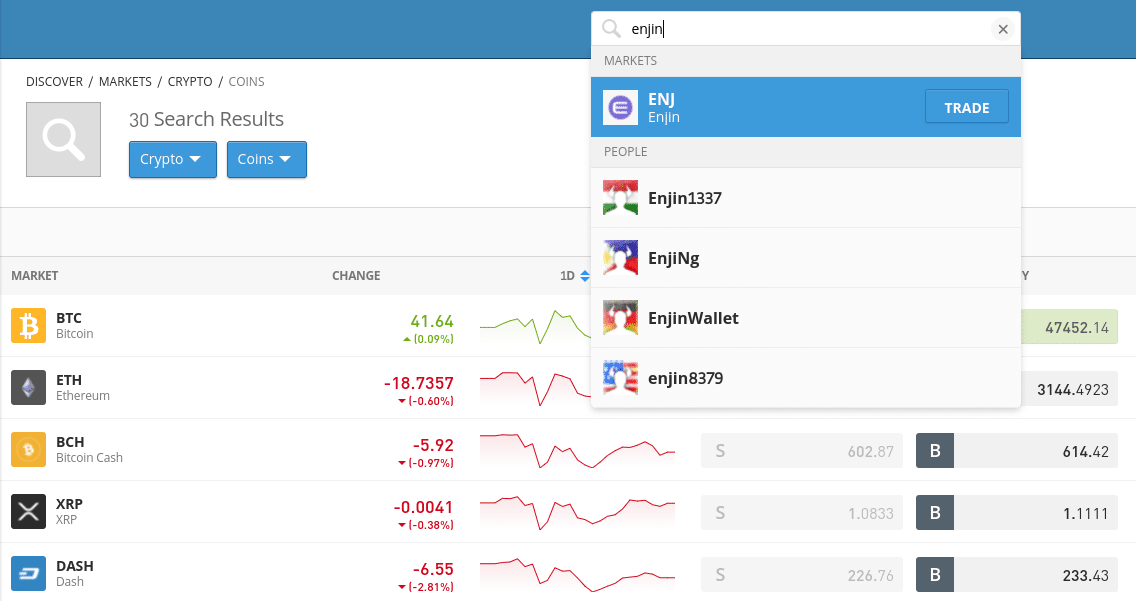Buy XRP at 1.1111

1016,513
